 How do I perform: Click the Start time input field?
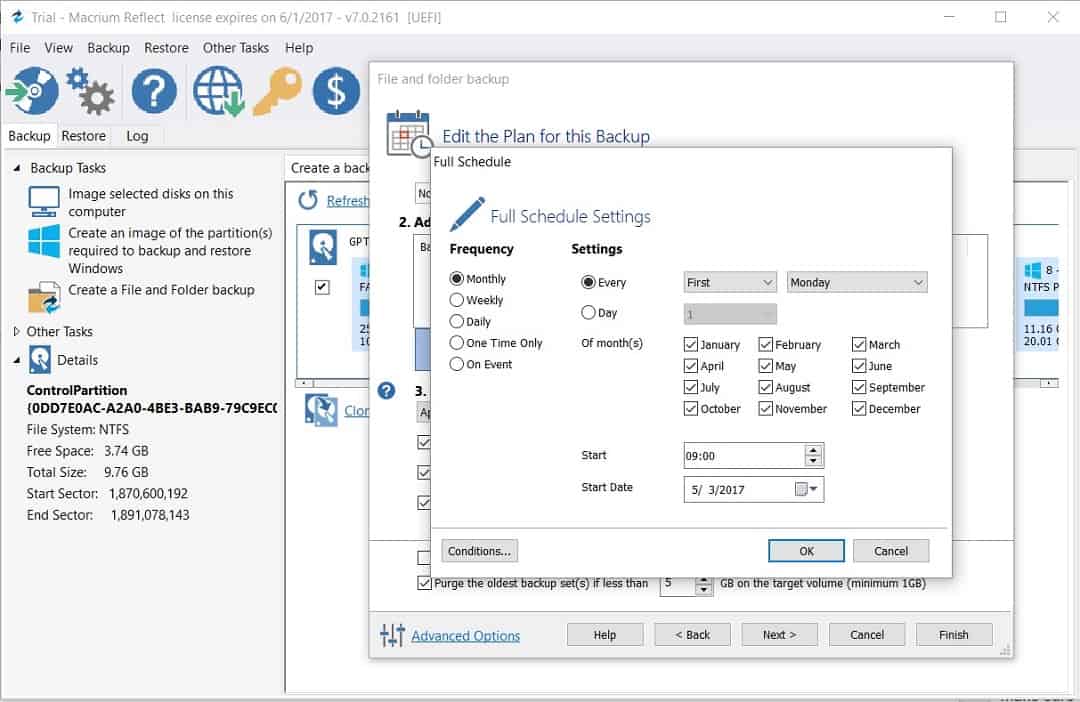click(744, 455)
